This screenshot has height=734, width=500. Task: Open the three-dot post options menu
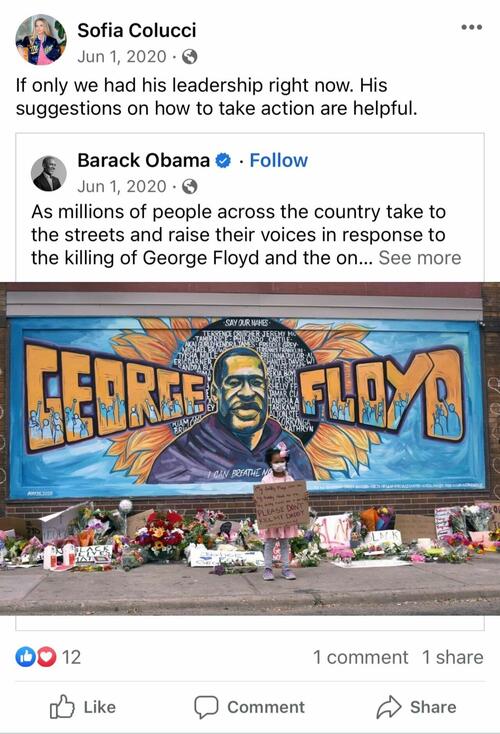[x=471, y=27]
